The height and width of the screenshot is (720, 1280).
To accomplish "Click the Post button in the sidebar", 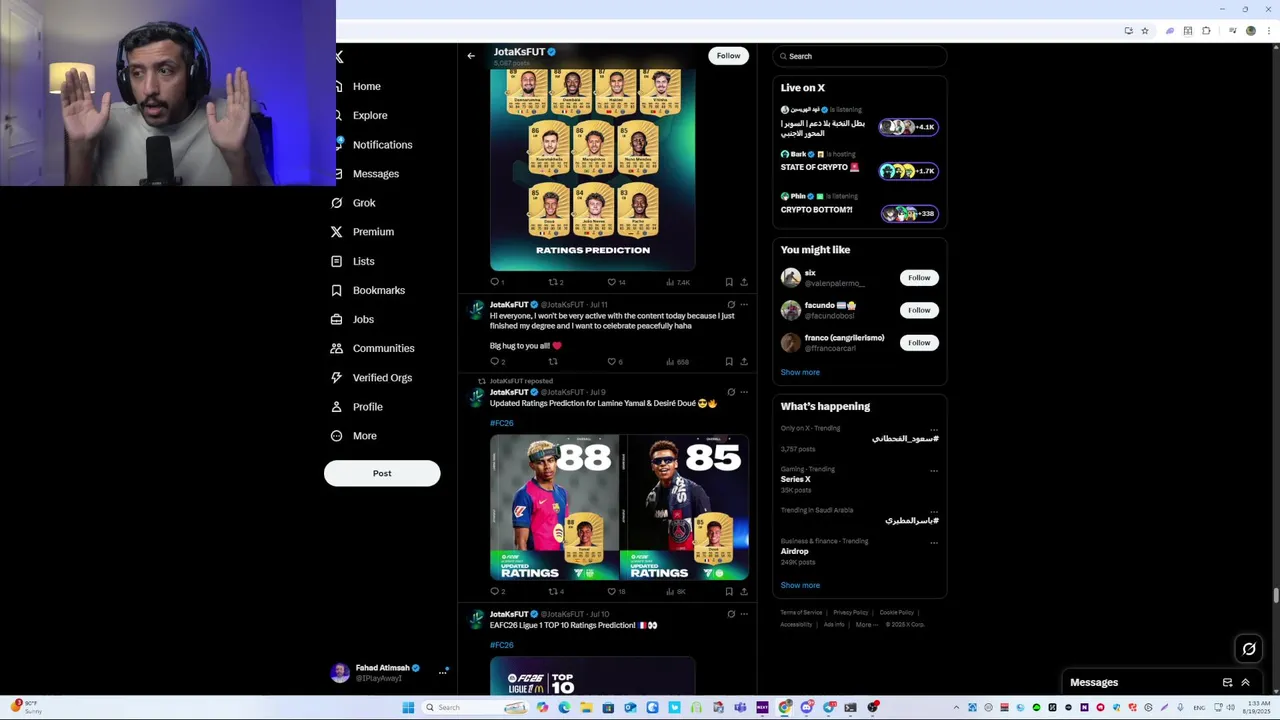I will (382, 473).
